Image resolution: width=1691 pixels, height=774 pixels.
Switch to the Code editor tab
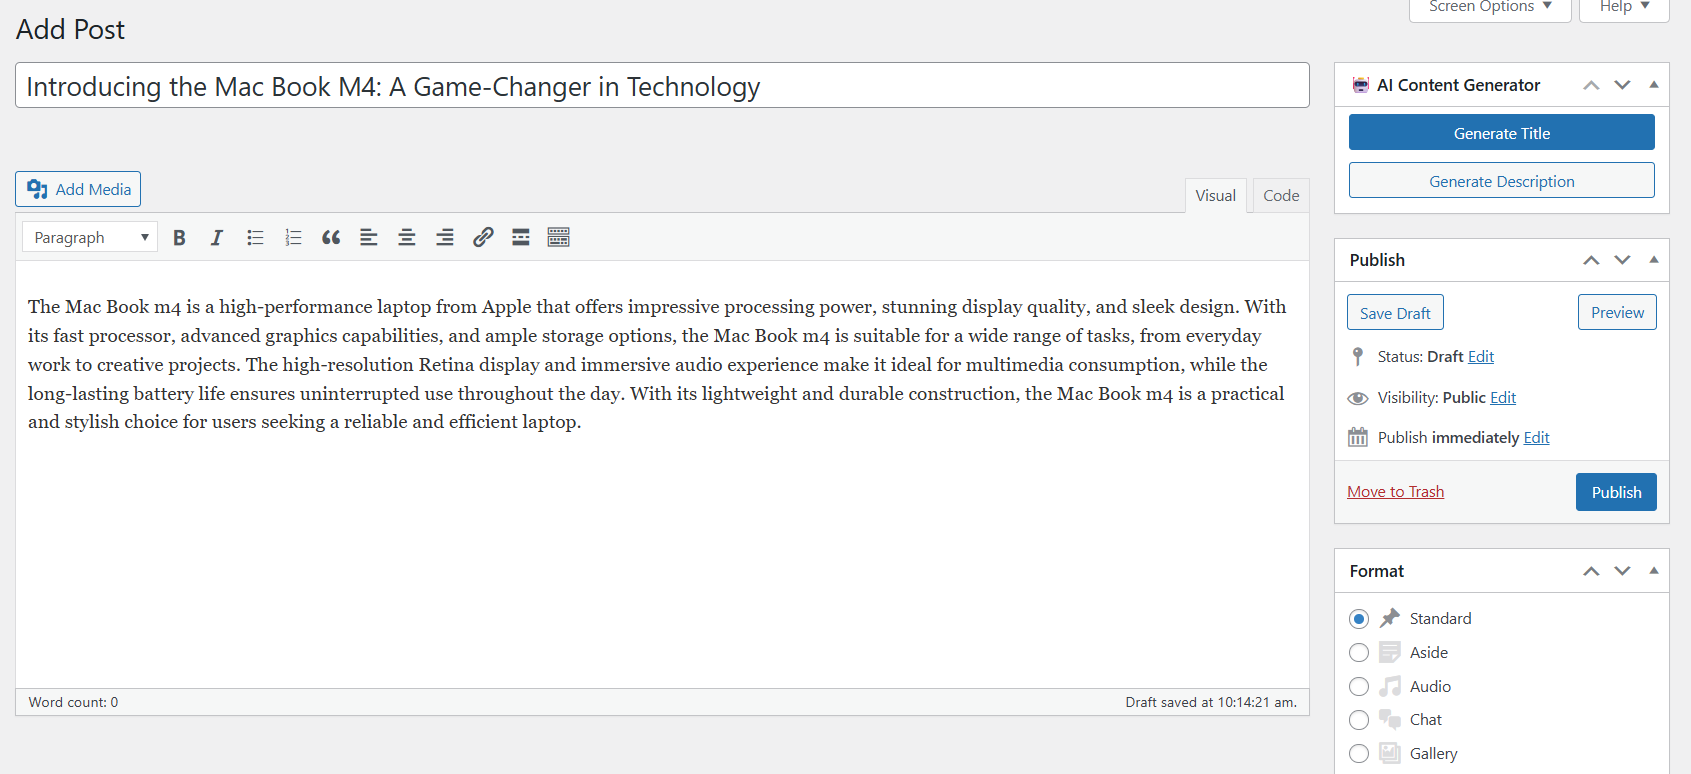point(1281,196)
